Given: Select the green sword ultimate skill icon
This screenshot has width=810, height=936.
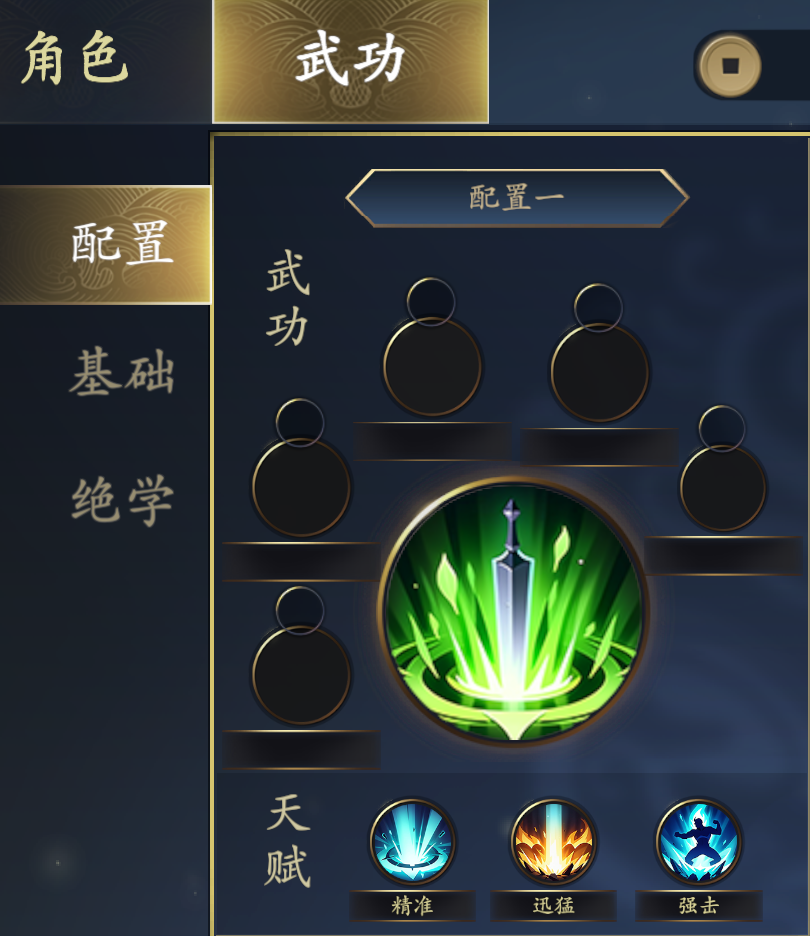Looking at the screenshot, I should [513, 612].
